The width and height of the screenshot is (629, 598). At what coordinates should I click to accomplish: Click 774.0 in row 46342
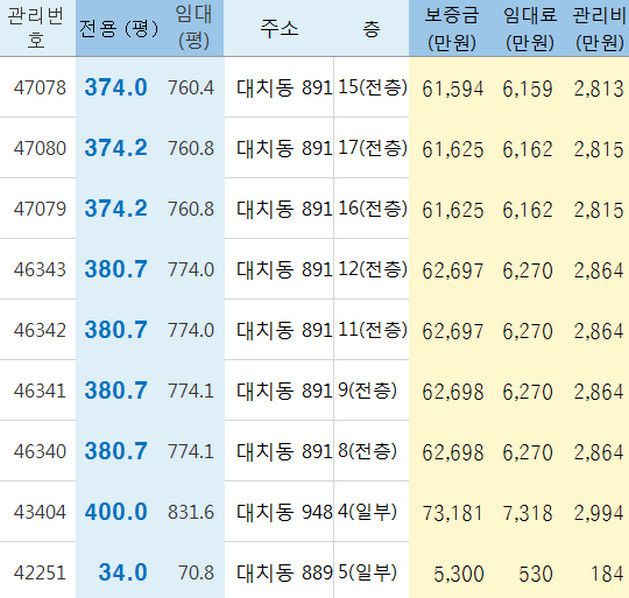(x=191, y=330)
